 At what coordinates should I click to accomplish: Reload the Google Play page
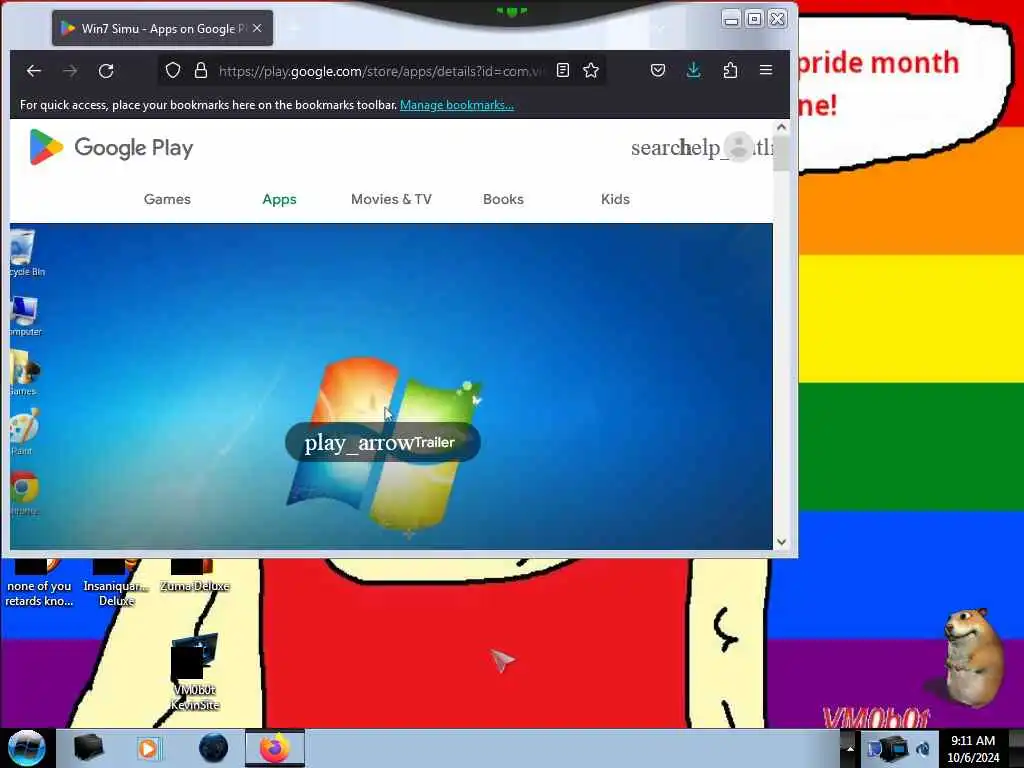click(x=106, y=71)
